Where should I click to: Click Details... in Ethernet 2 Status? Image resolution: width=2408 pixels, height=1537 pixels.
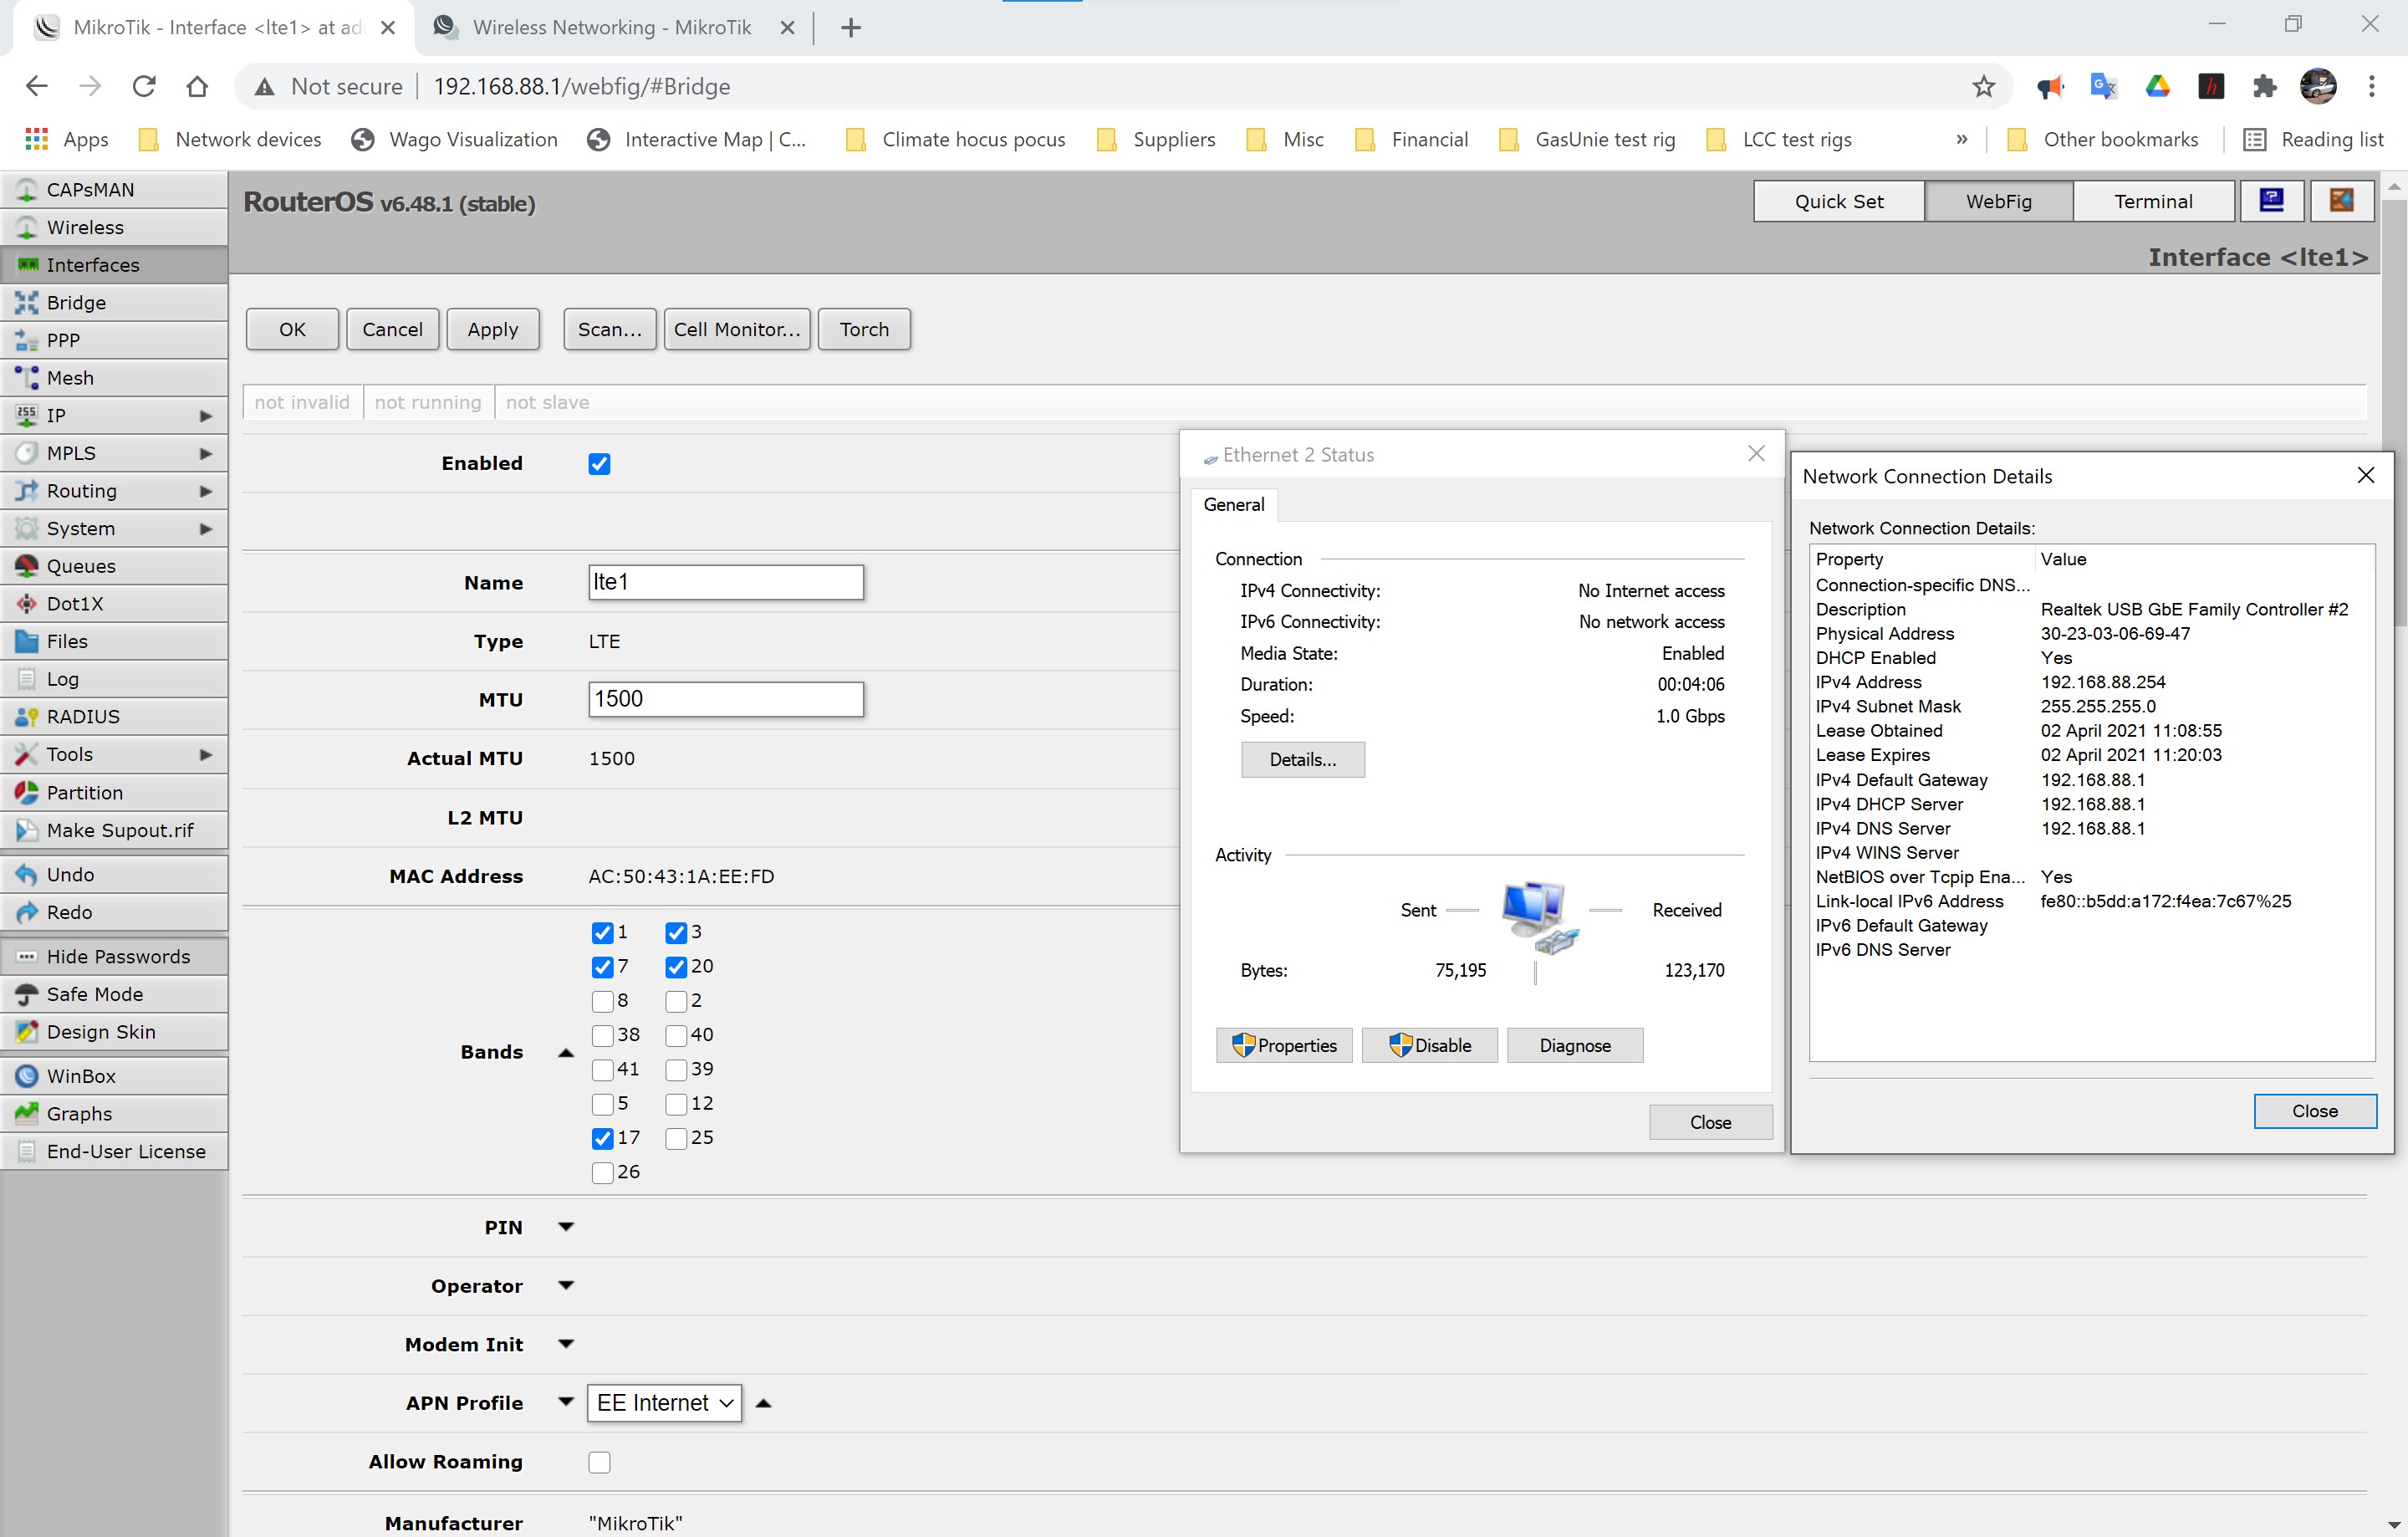(1302, 760)
